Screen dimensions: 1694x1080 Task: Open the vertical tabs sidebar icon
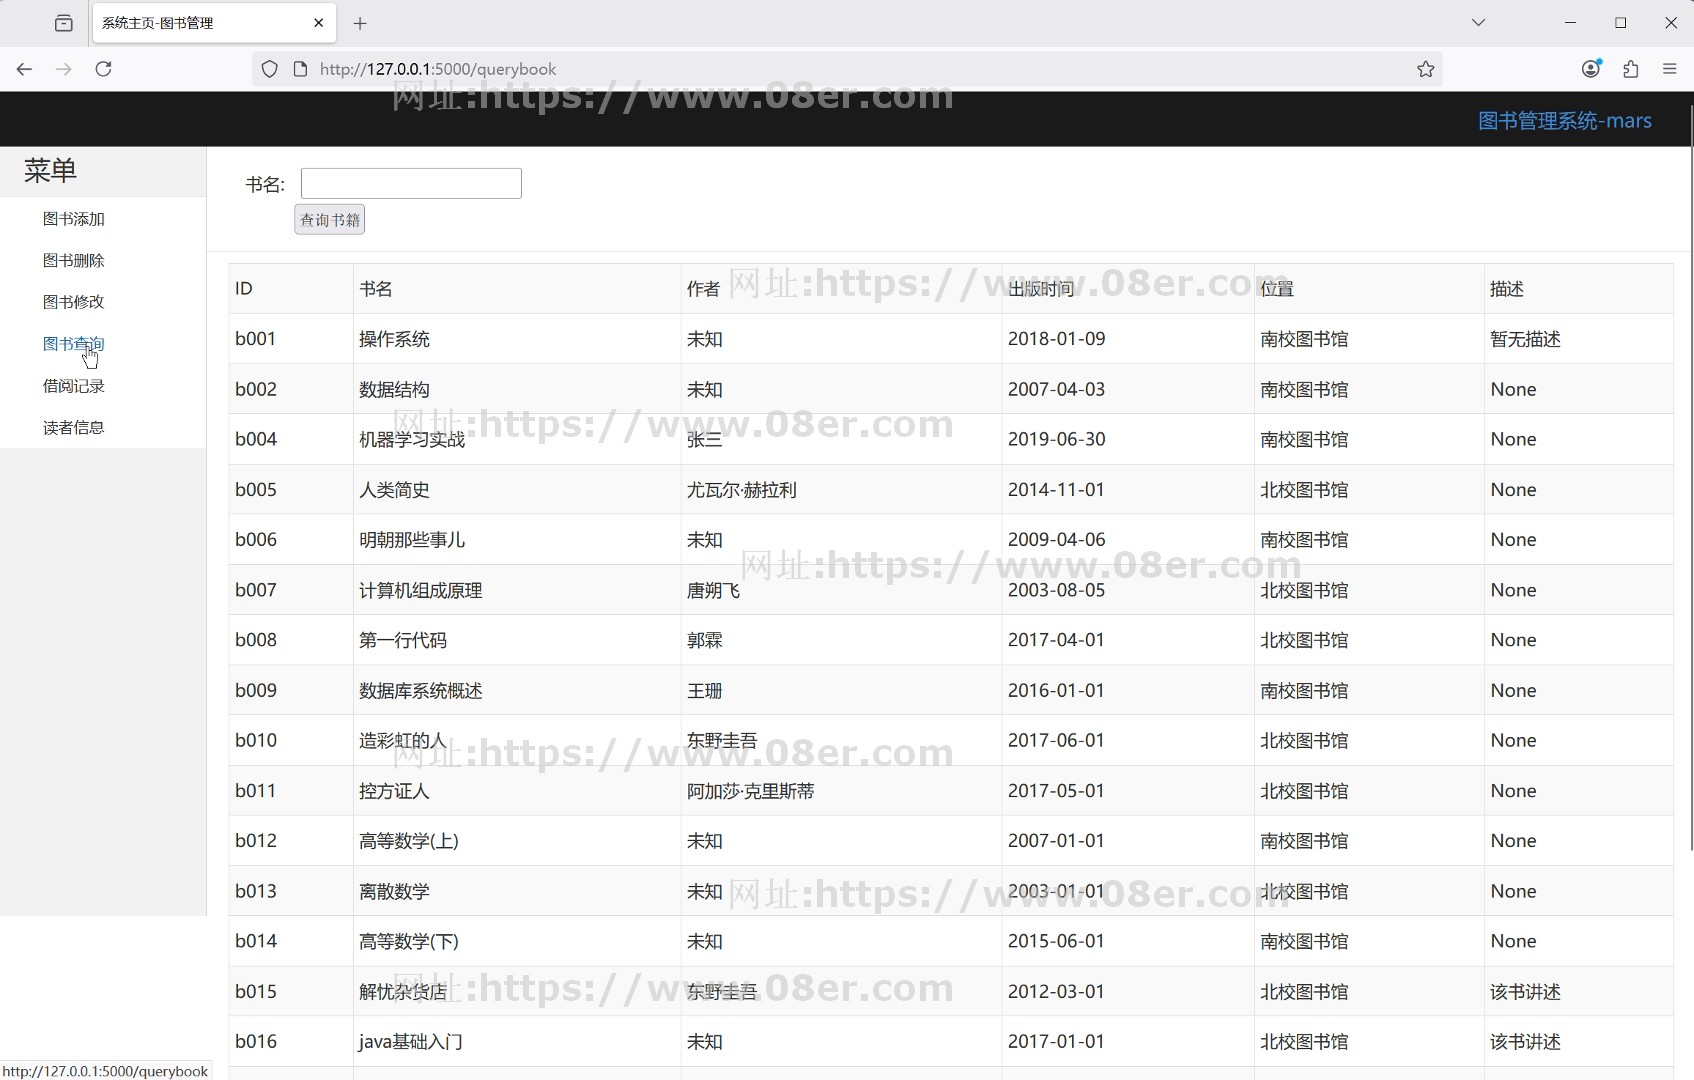[63, 22]
